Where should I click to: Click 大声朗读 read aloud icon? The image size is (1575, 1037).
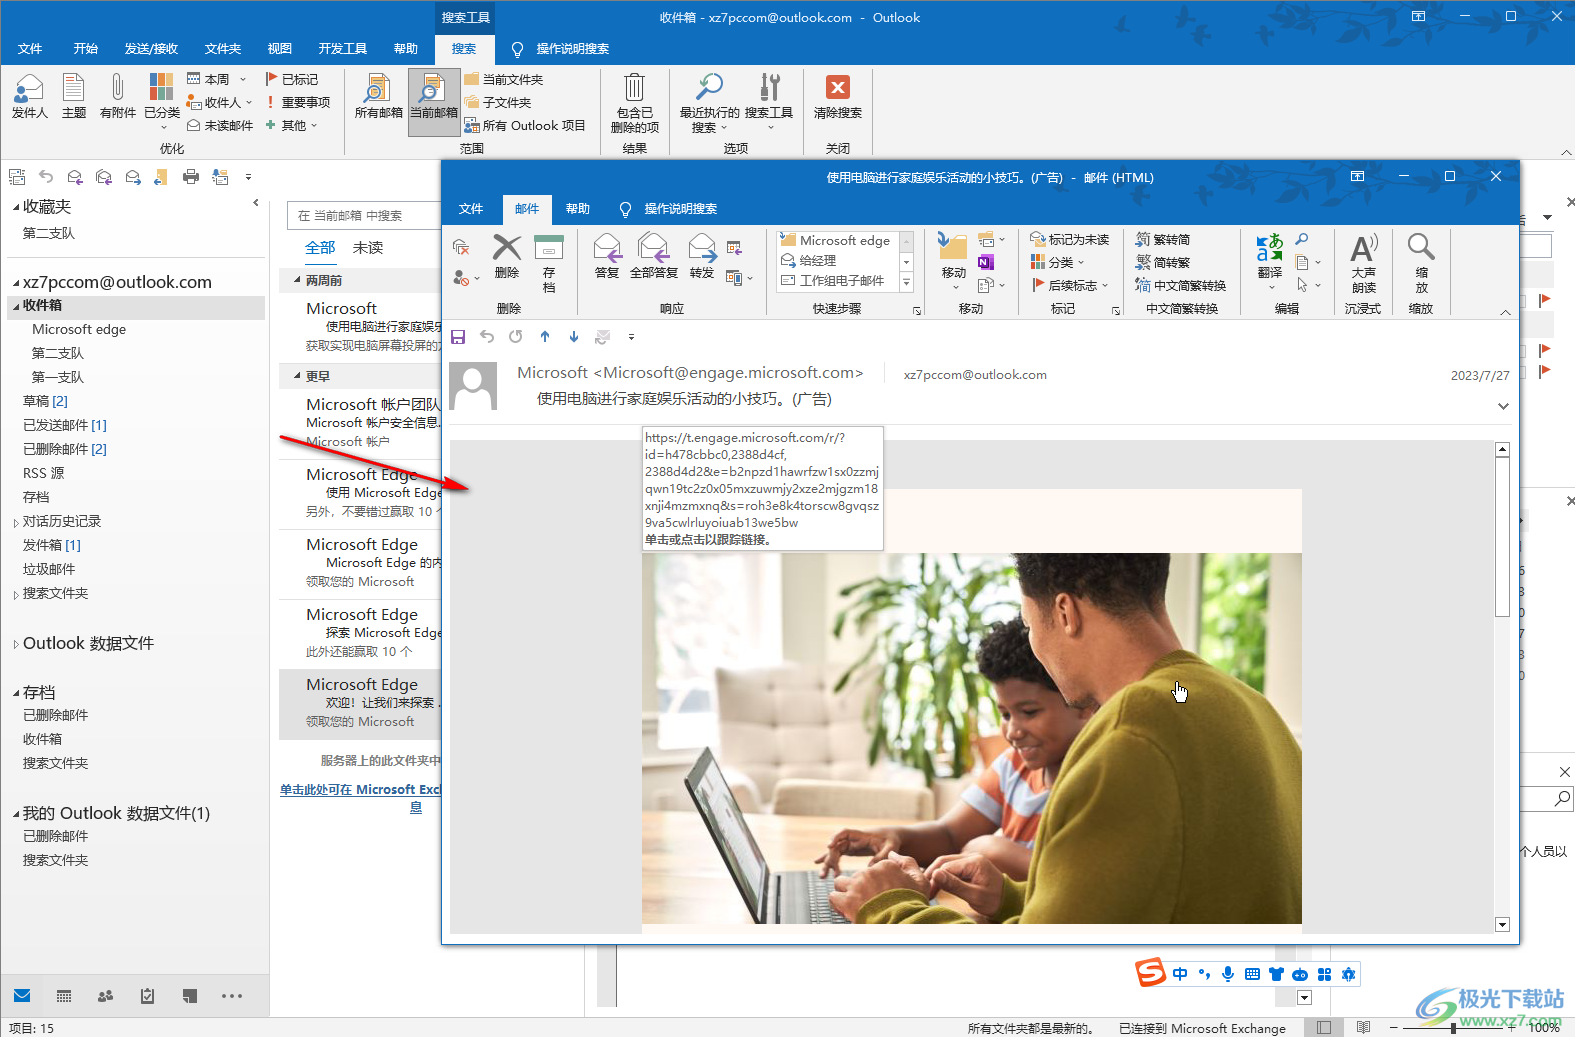1364,263
